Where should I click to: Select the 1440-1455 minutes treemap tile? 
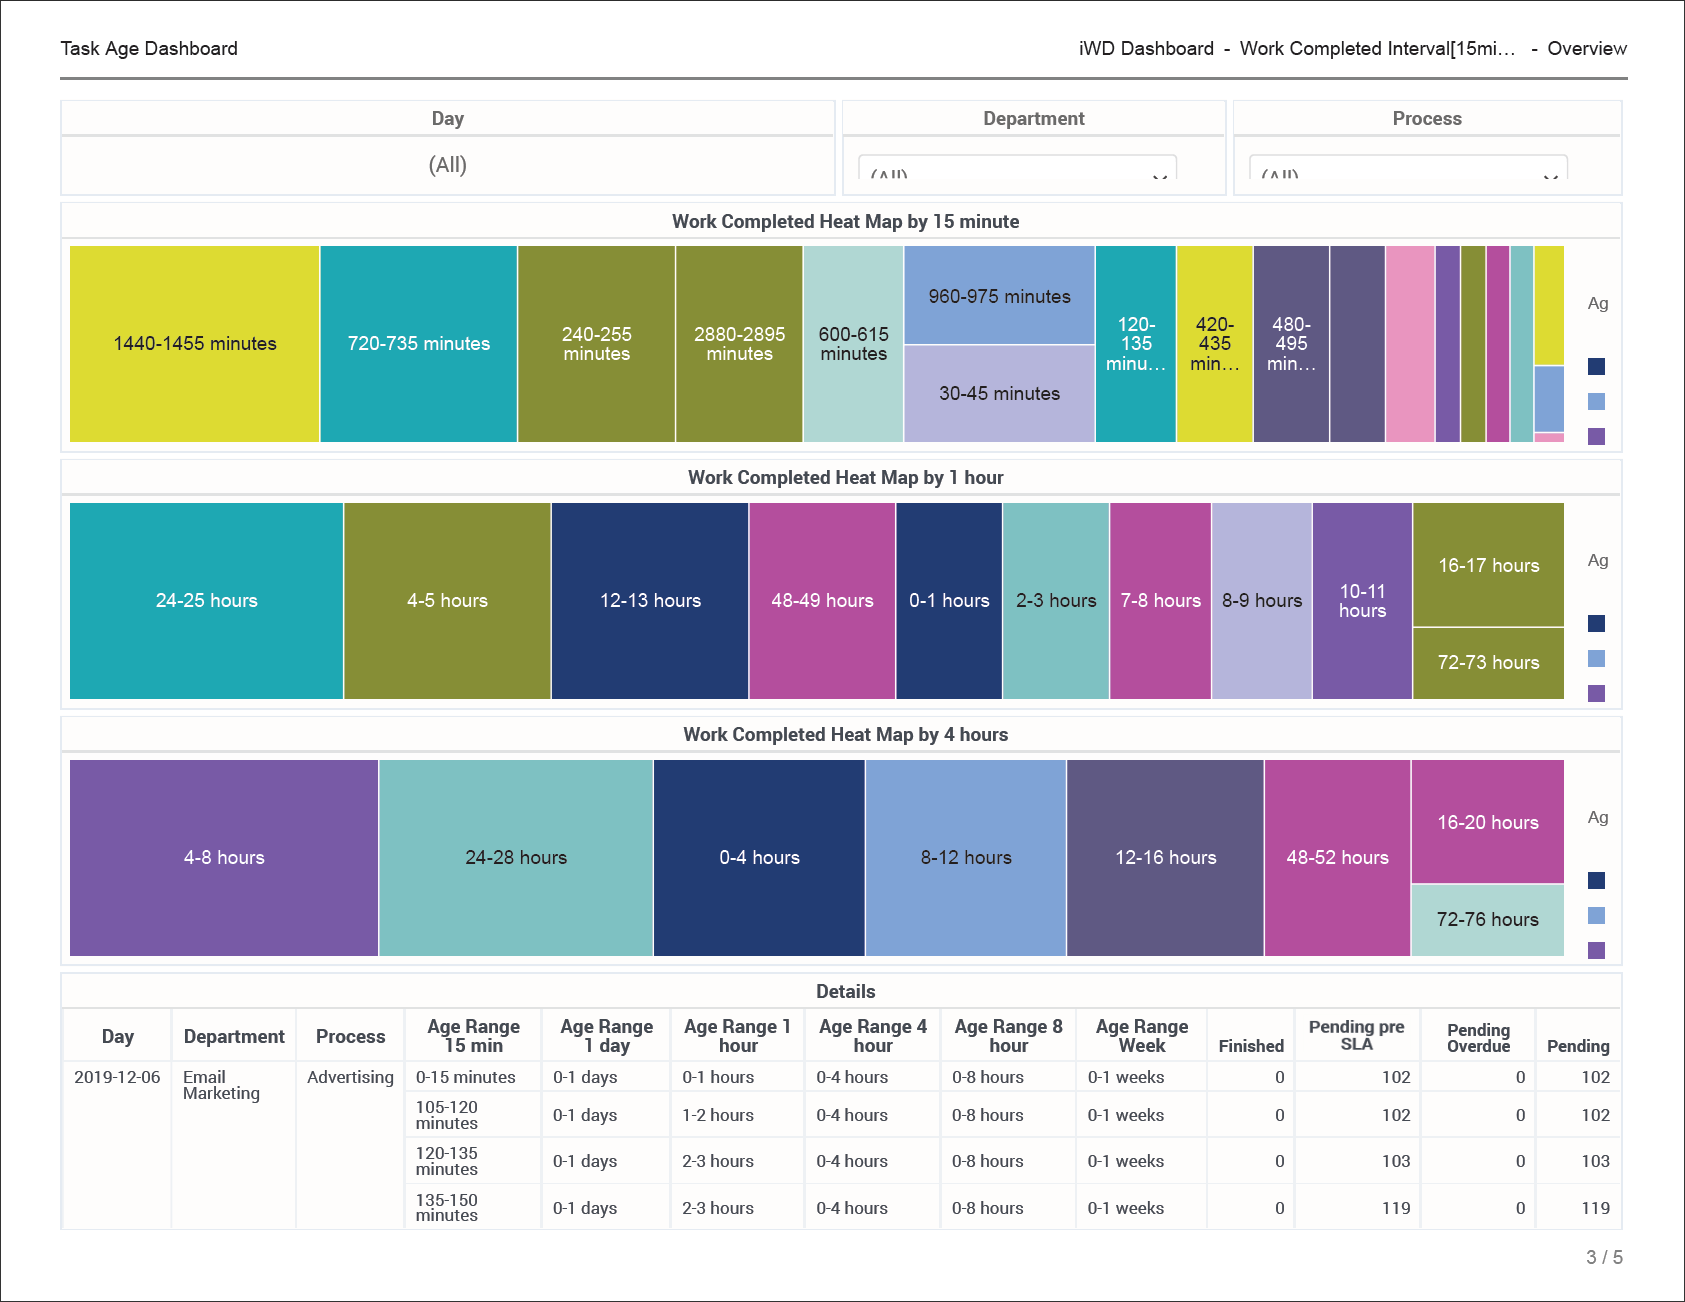194,343
